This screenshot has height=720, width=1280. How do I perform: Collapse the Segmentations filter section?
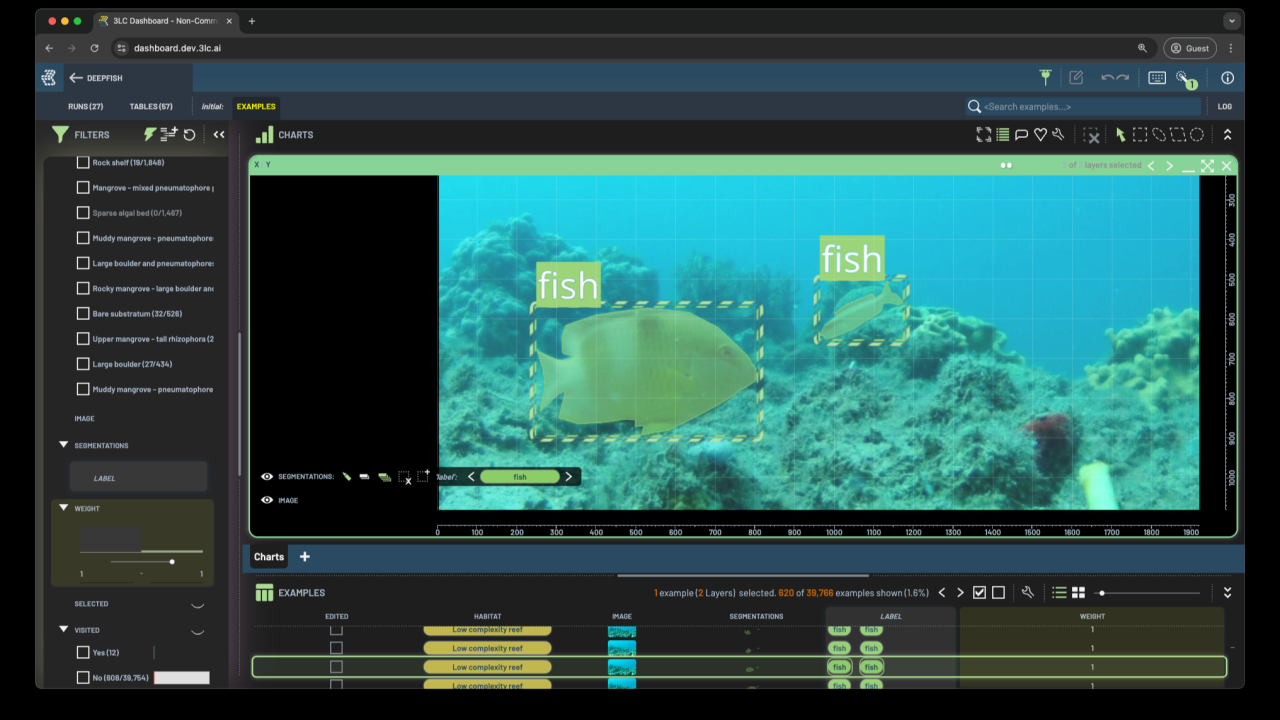pyautogui.click(x=64, y=446)
